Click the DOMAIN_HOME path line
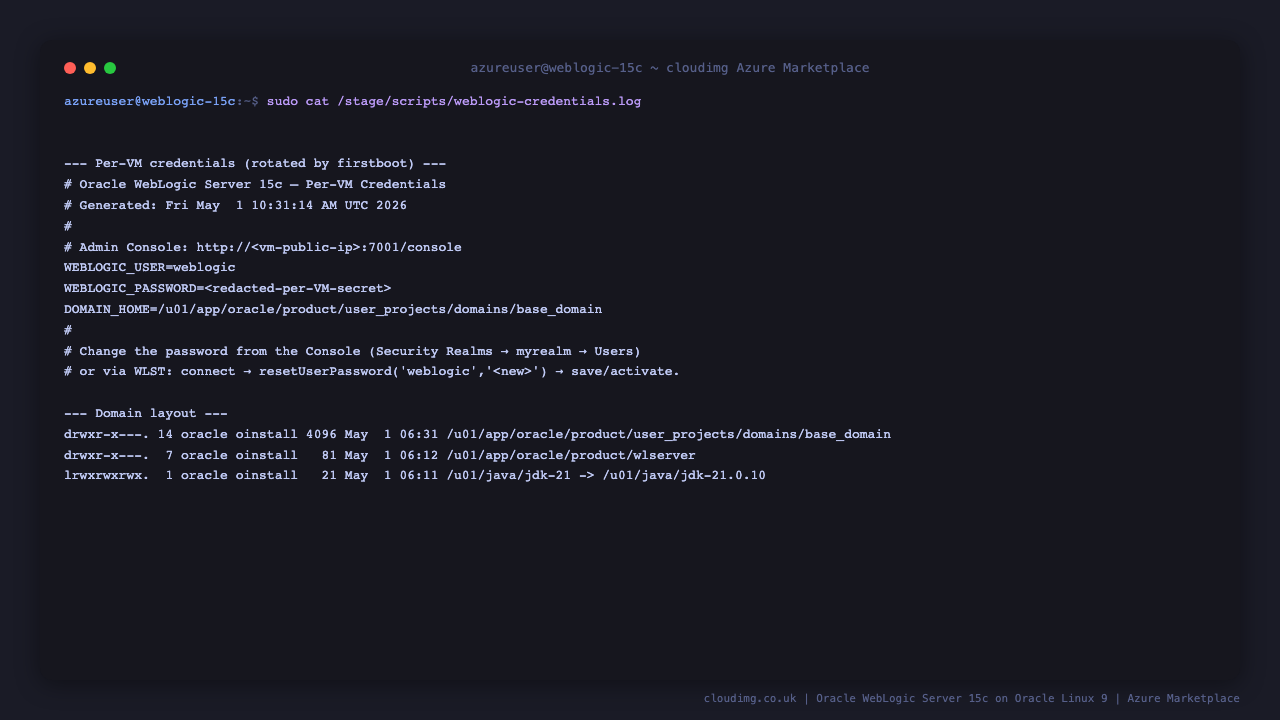The image size is (1280, 720). (333, 309)
